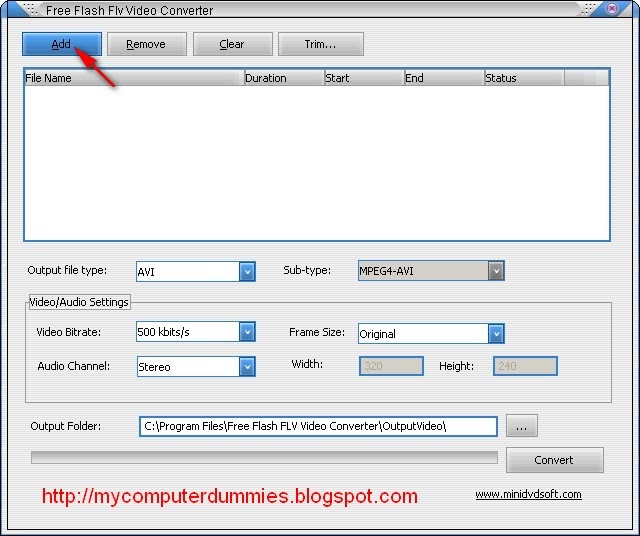Open the Frame Size dropdown arrow
Viewport: 640px width, 536px height.
pyautogui.click(x=496, y=334)
